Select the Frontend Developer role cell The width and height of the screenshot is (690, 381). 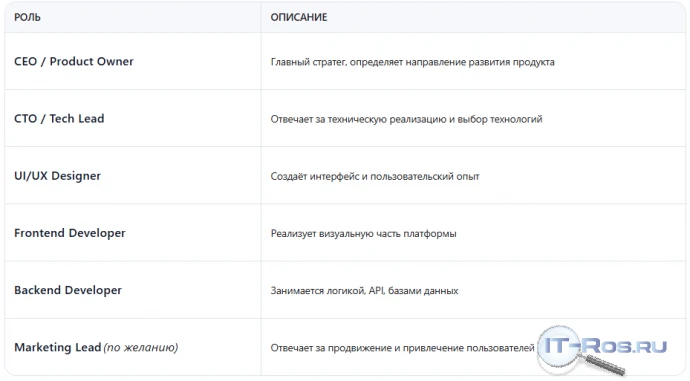133,233
